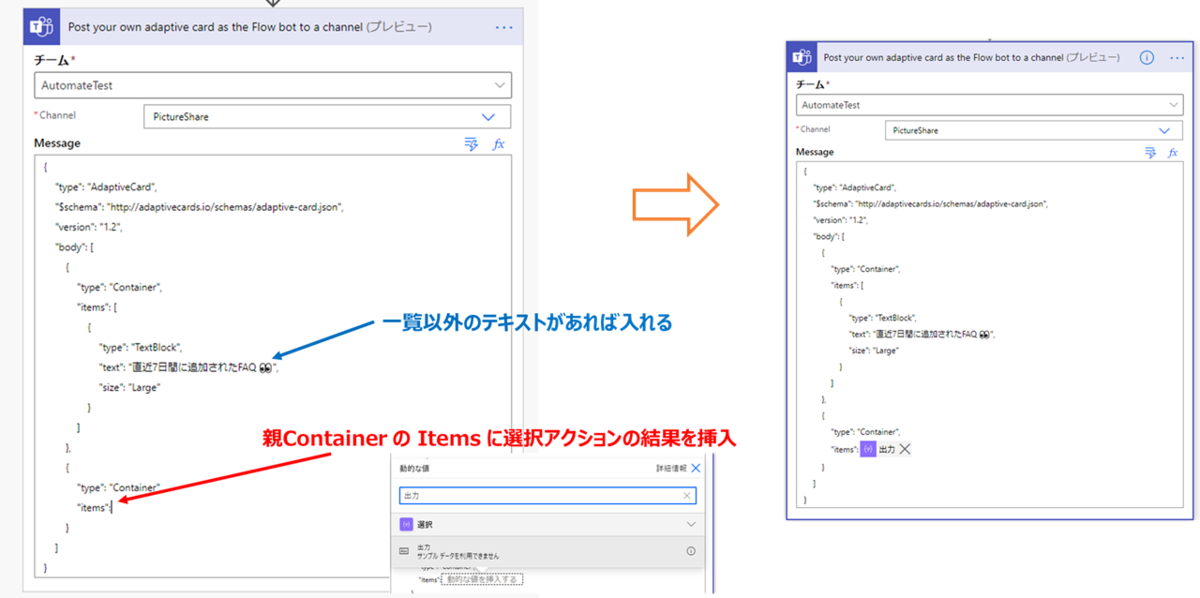This screenshot has width=1200, height=598.
Task: Open AutomateTest team combo box on right card
Action: click(990, 105)
